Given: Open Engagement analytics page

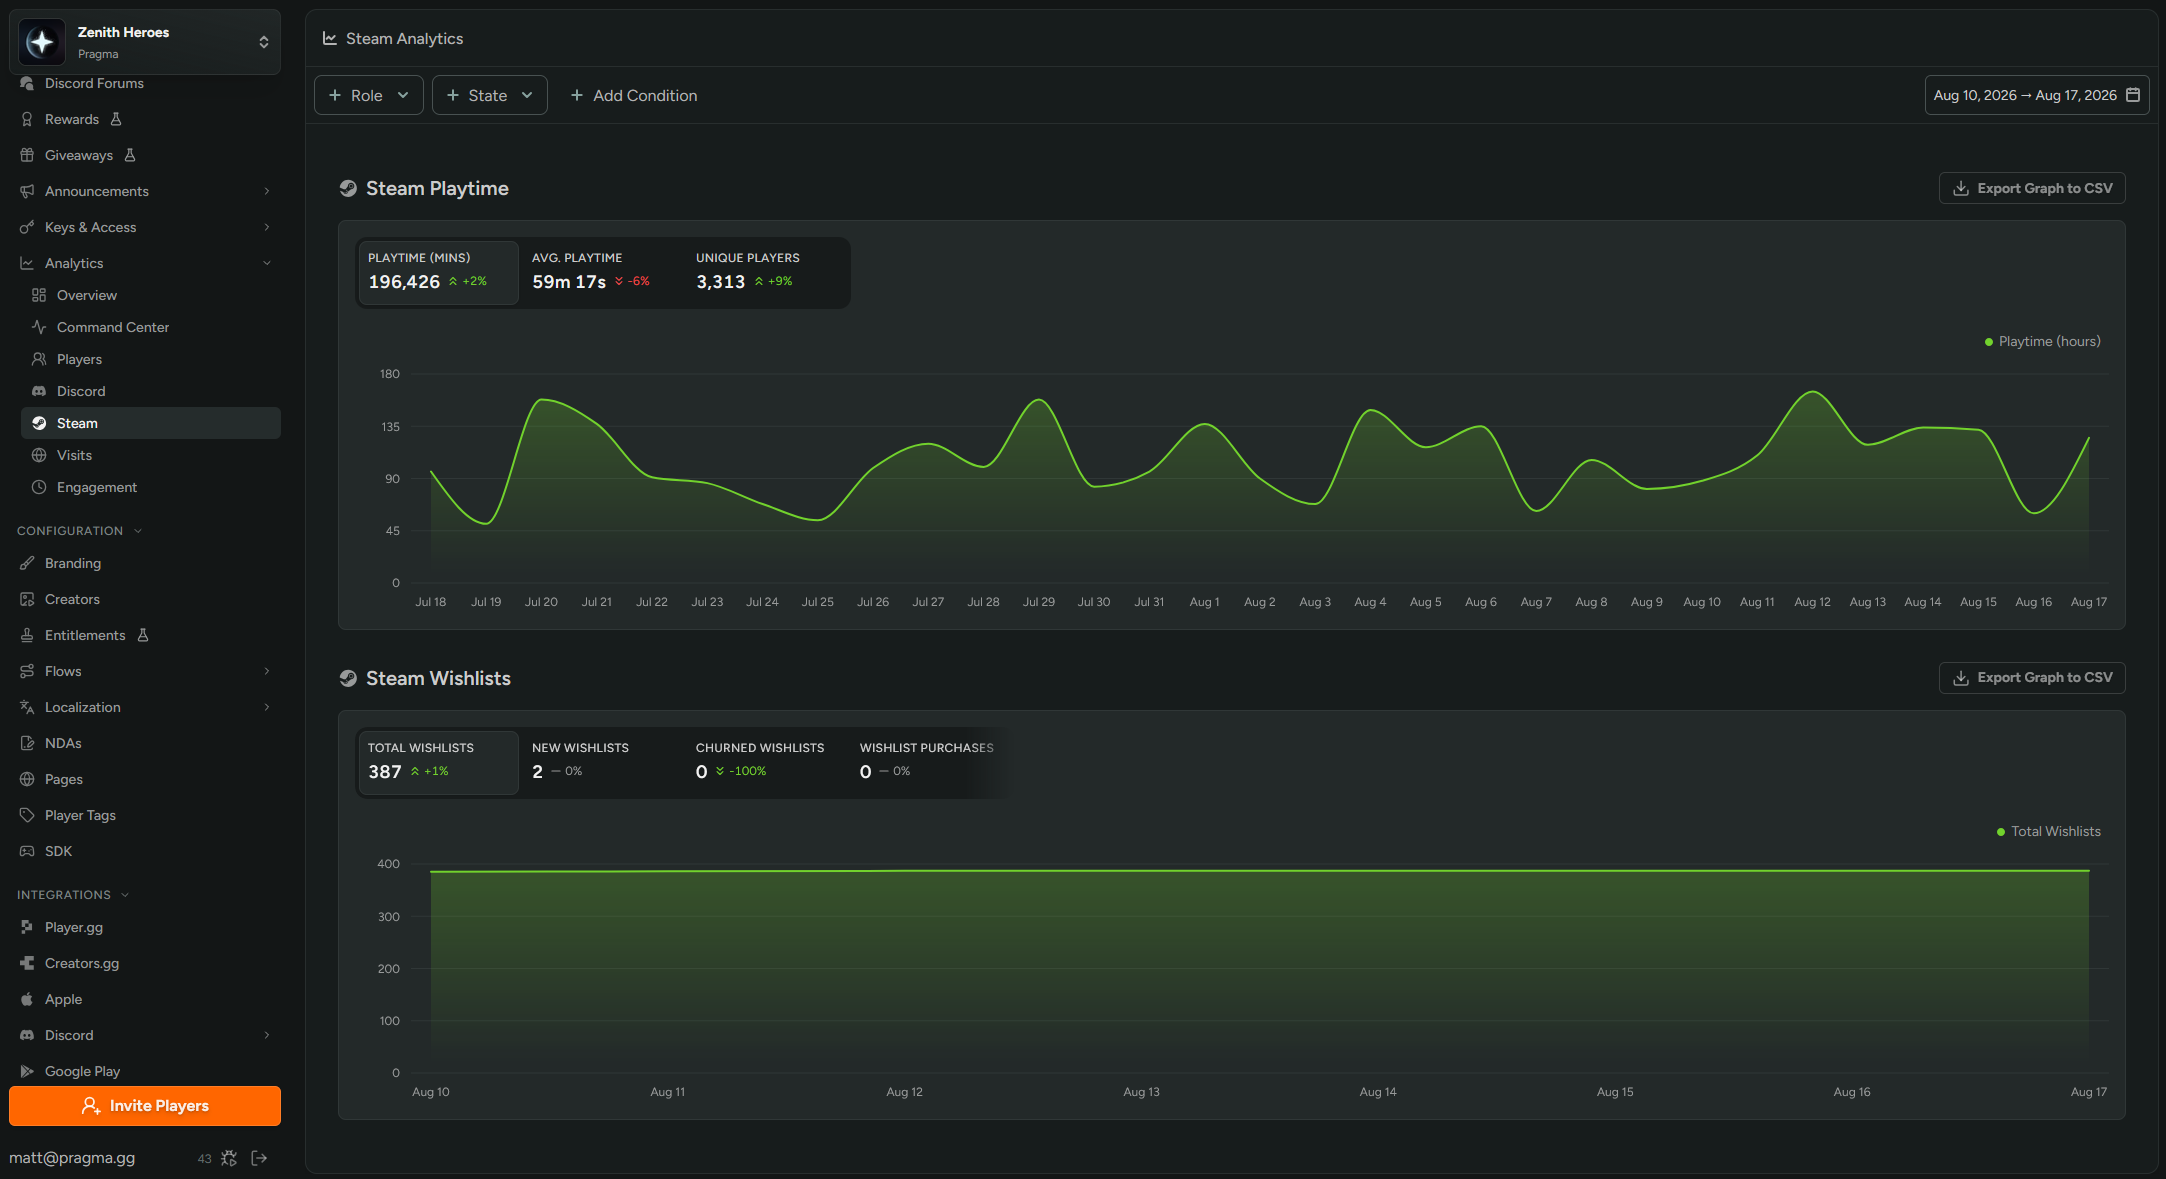Looking at the screenshot, I should [97, 487].
